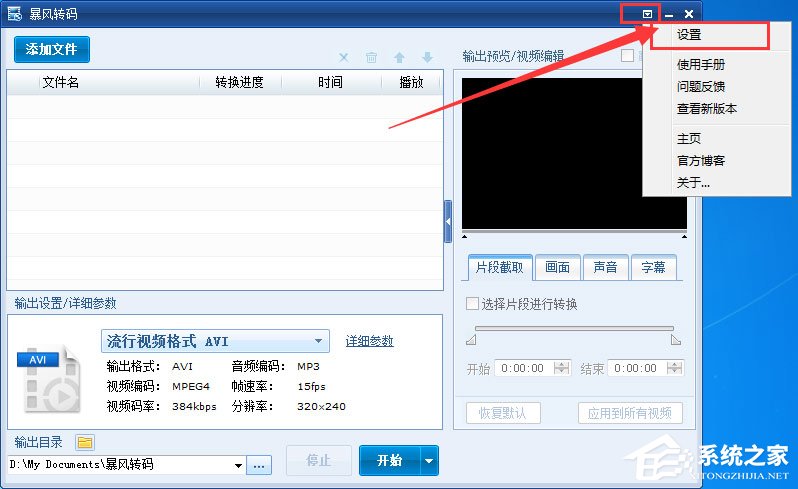The width and height of the screenshot is (798, 489).
Task: Click the 添加文件 button
Action: point(52,49)
